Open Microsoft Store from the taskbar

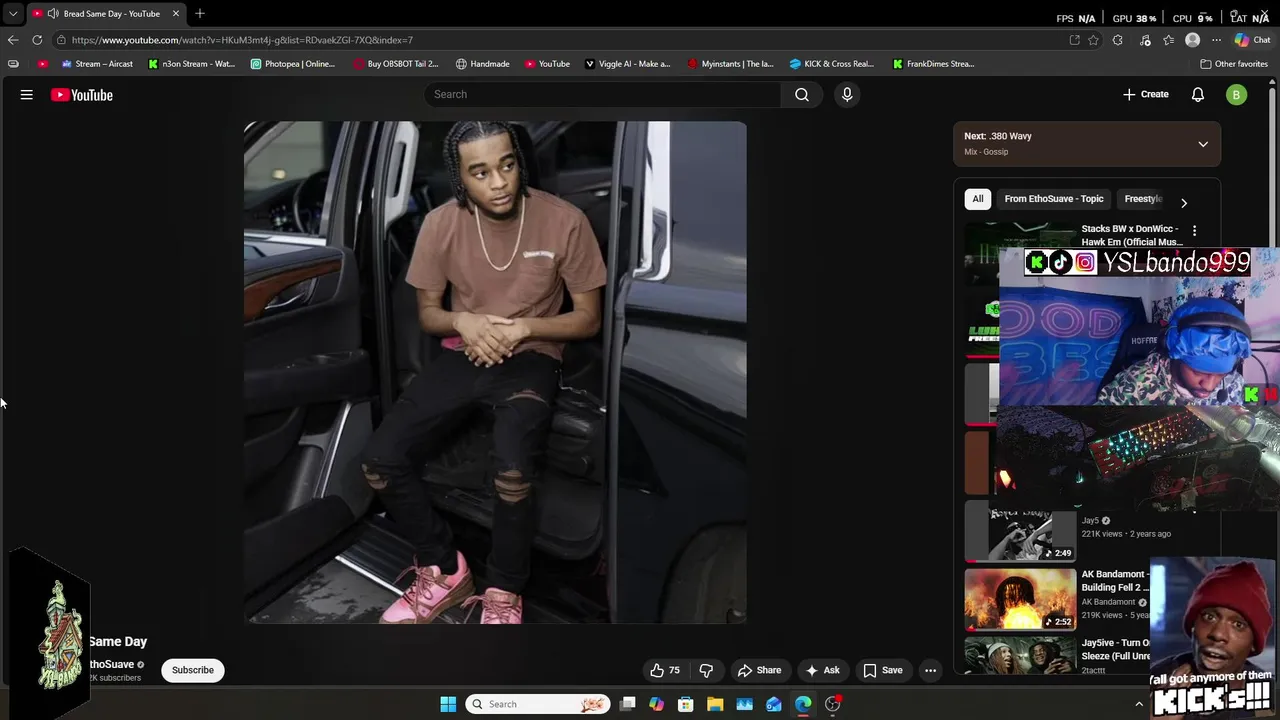686,704
